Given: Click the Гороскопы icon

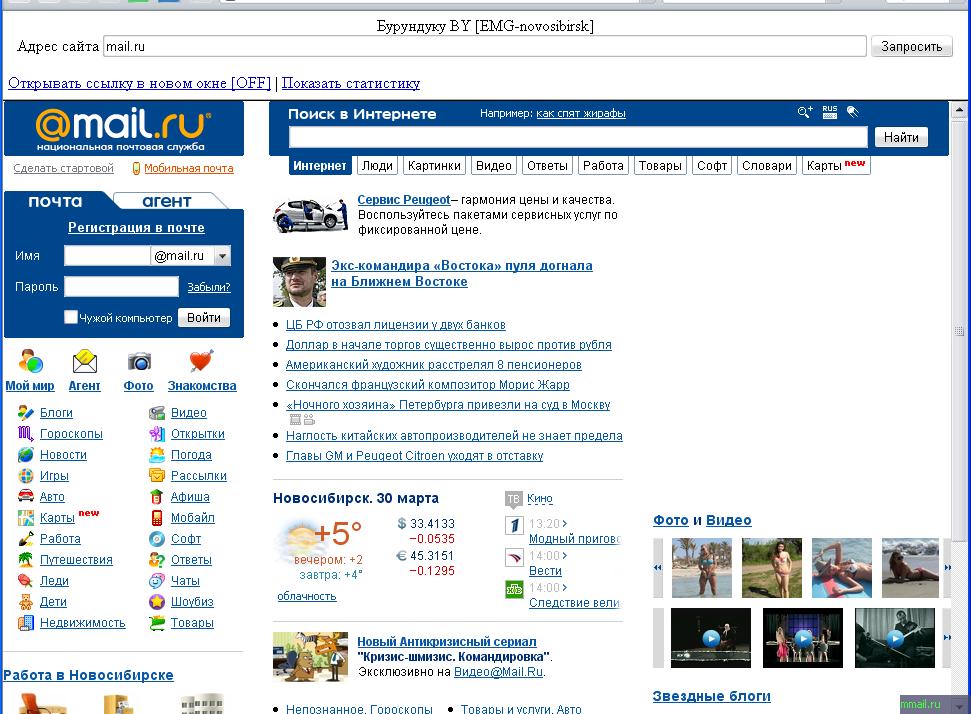Looking at the screenshot, I should (x=25, y=434).
